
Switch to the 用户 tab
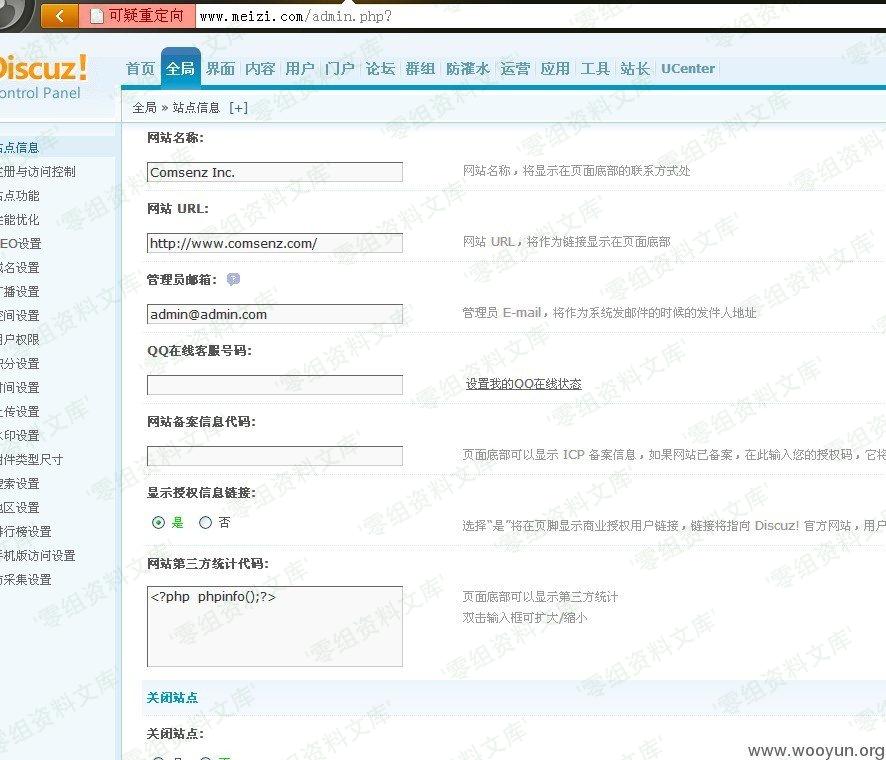300,69
